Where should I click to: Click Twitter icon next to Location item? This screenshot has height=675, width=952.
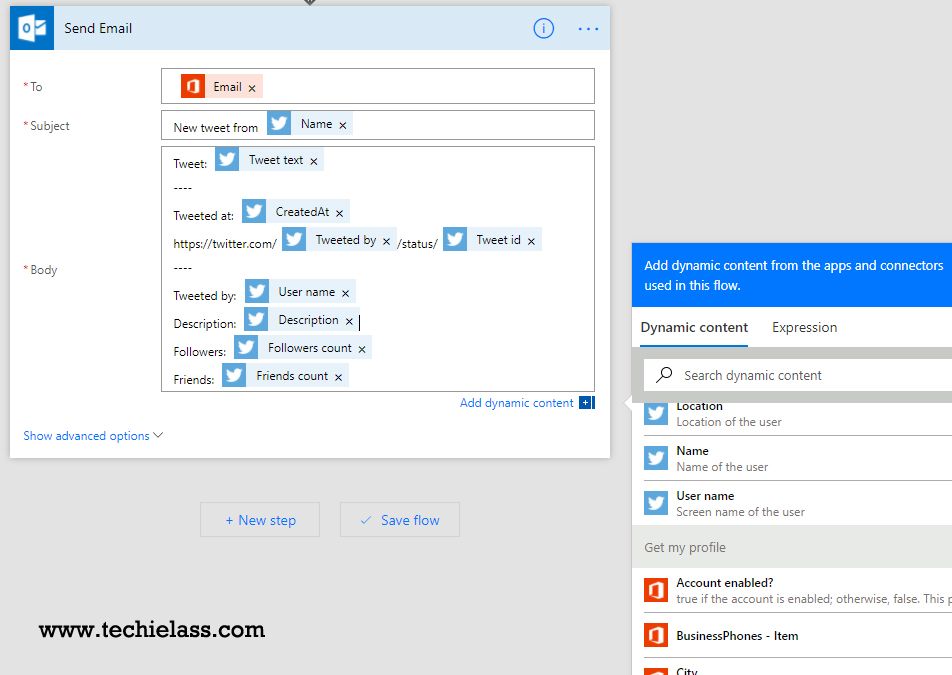(656, 413)
